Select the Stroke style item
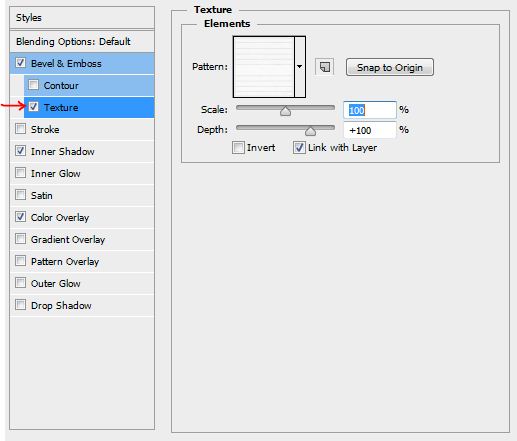Image resolution: width=517 pixels, height=441 pixels. click(82, 129)
